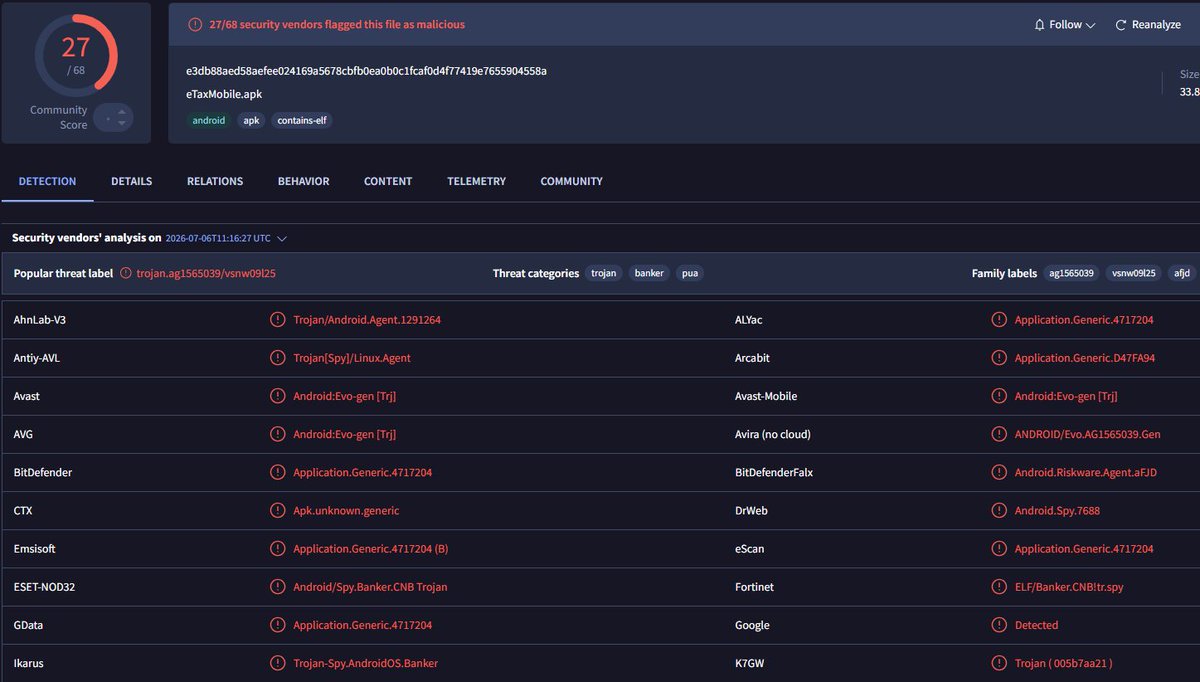The image size is (1200, 682).
Task: Click the alert icon for Google Detected result
Action: (x=998, y=625)
